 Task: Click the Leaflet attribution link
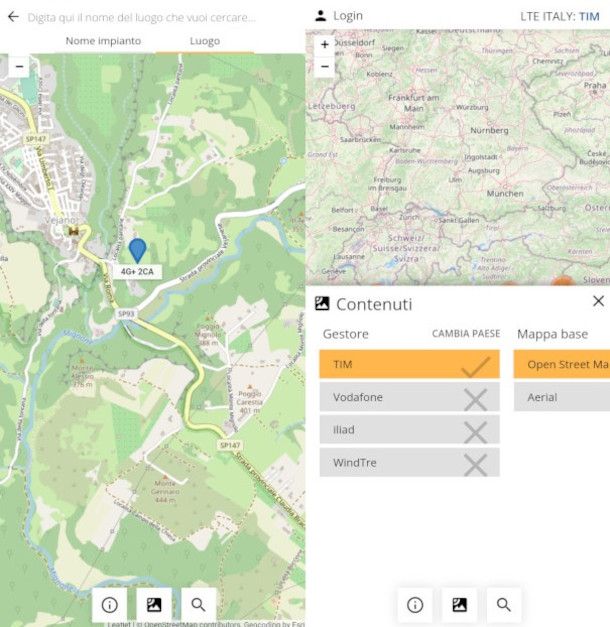[x=118, y=624]
